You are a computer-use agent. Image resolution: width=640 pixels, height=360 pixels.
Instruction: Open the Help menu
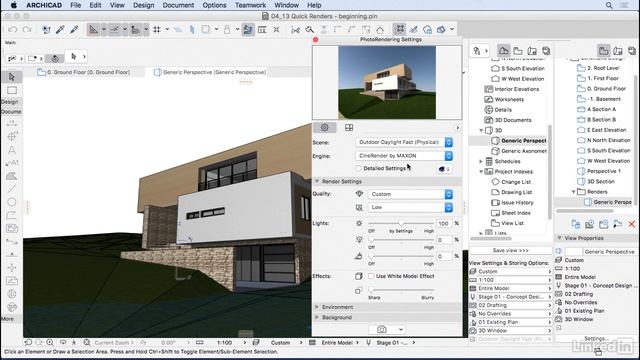(314, 5)
